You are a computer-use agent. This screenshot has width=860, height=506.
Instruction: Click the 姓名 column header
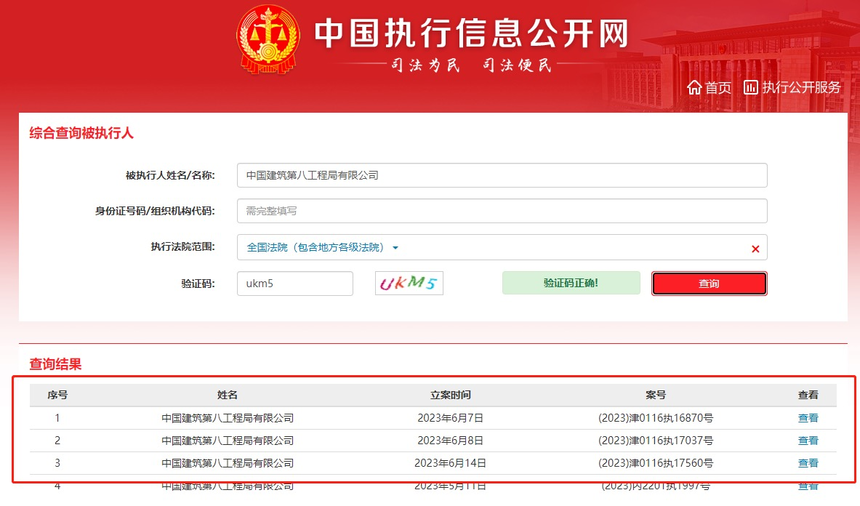click(228, 395)
